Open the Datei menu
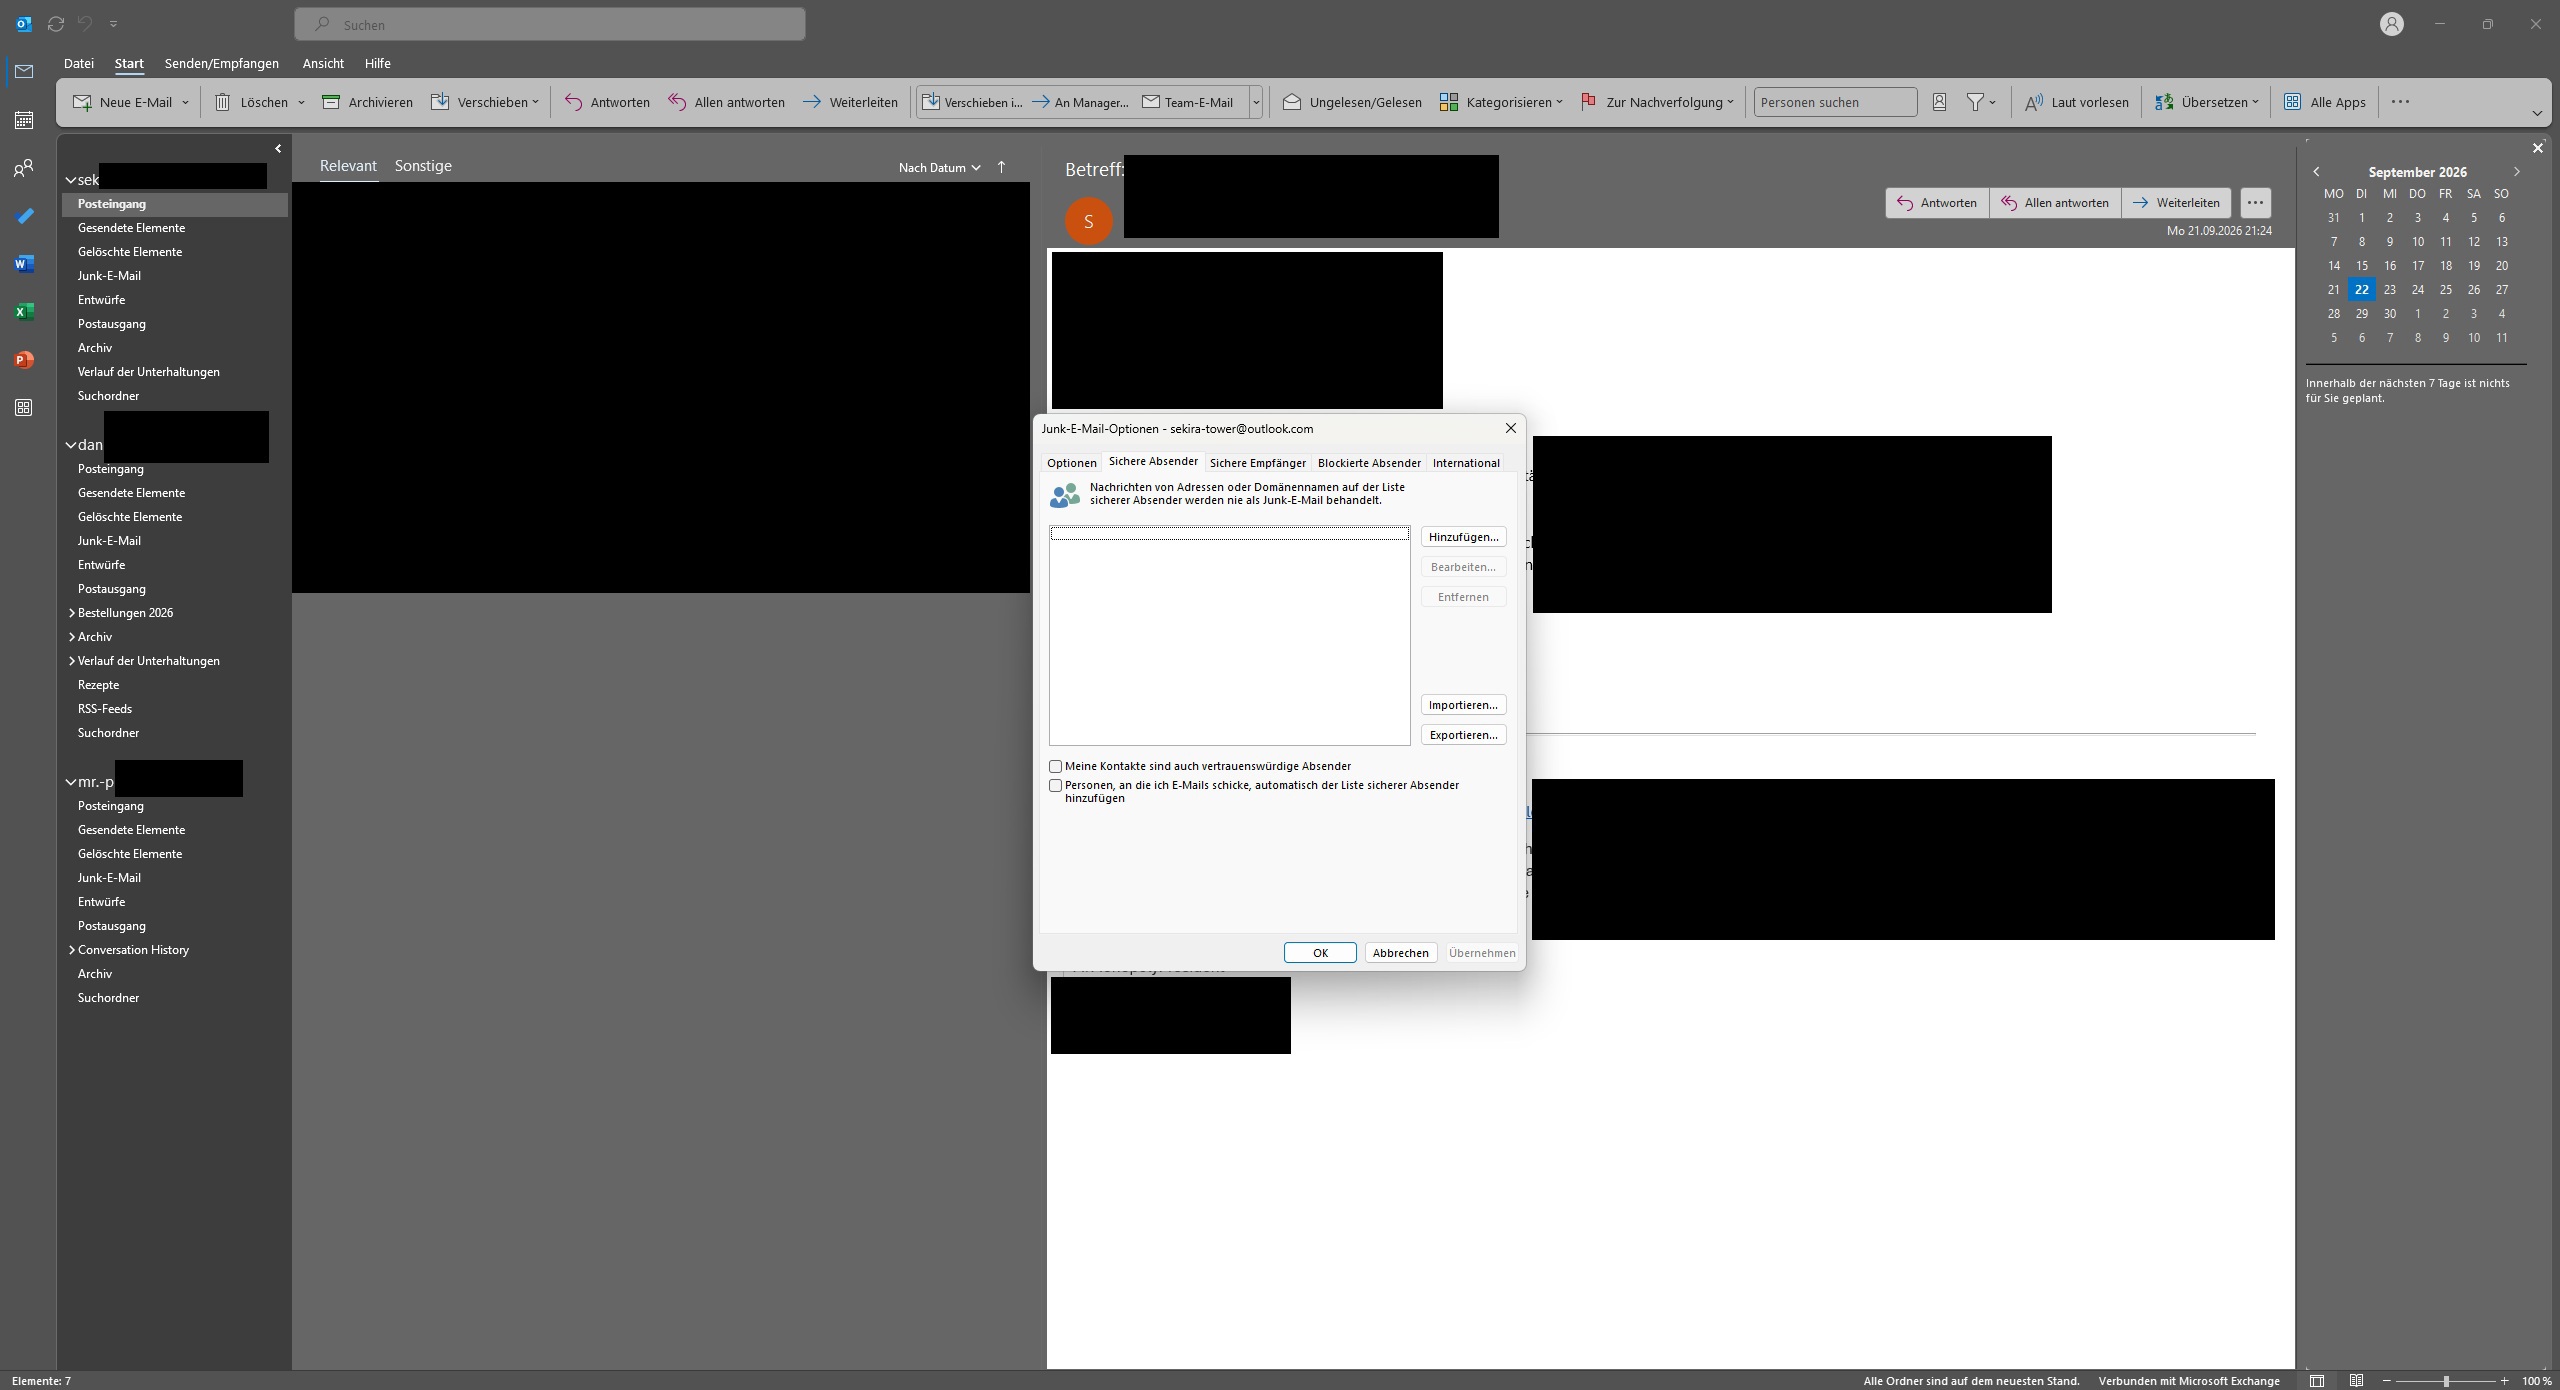 click(79, 63)
